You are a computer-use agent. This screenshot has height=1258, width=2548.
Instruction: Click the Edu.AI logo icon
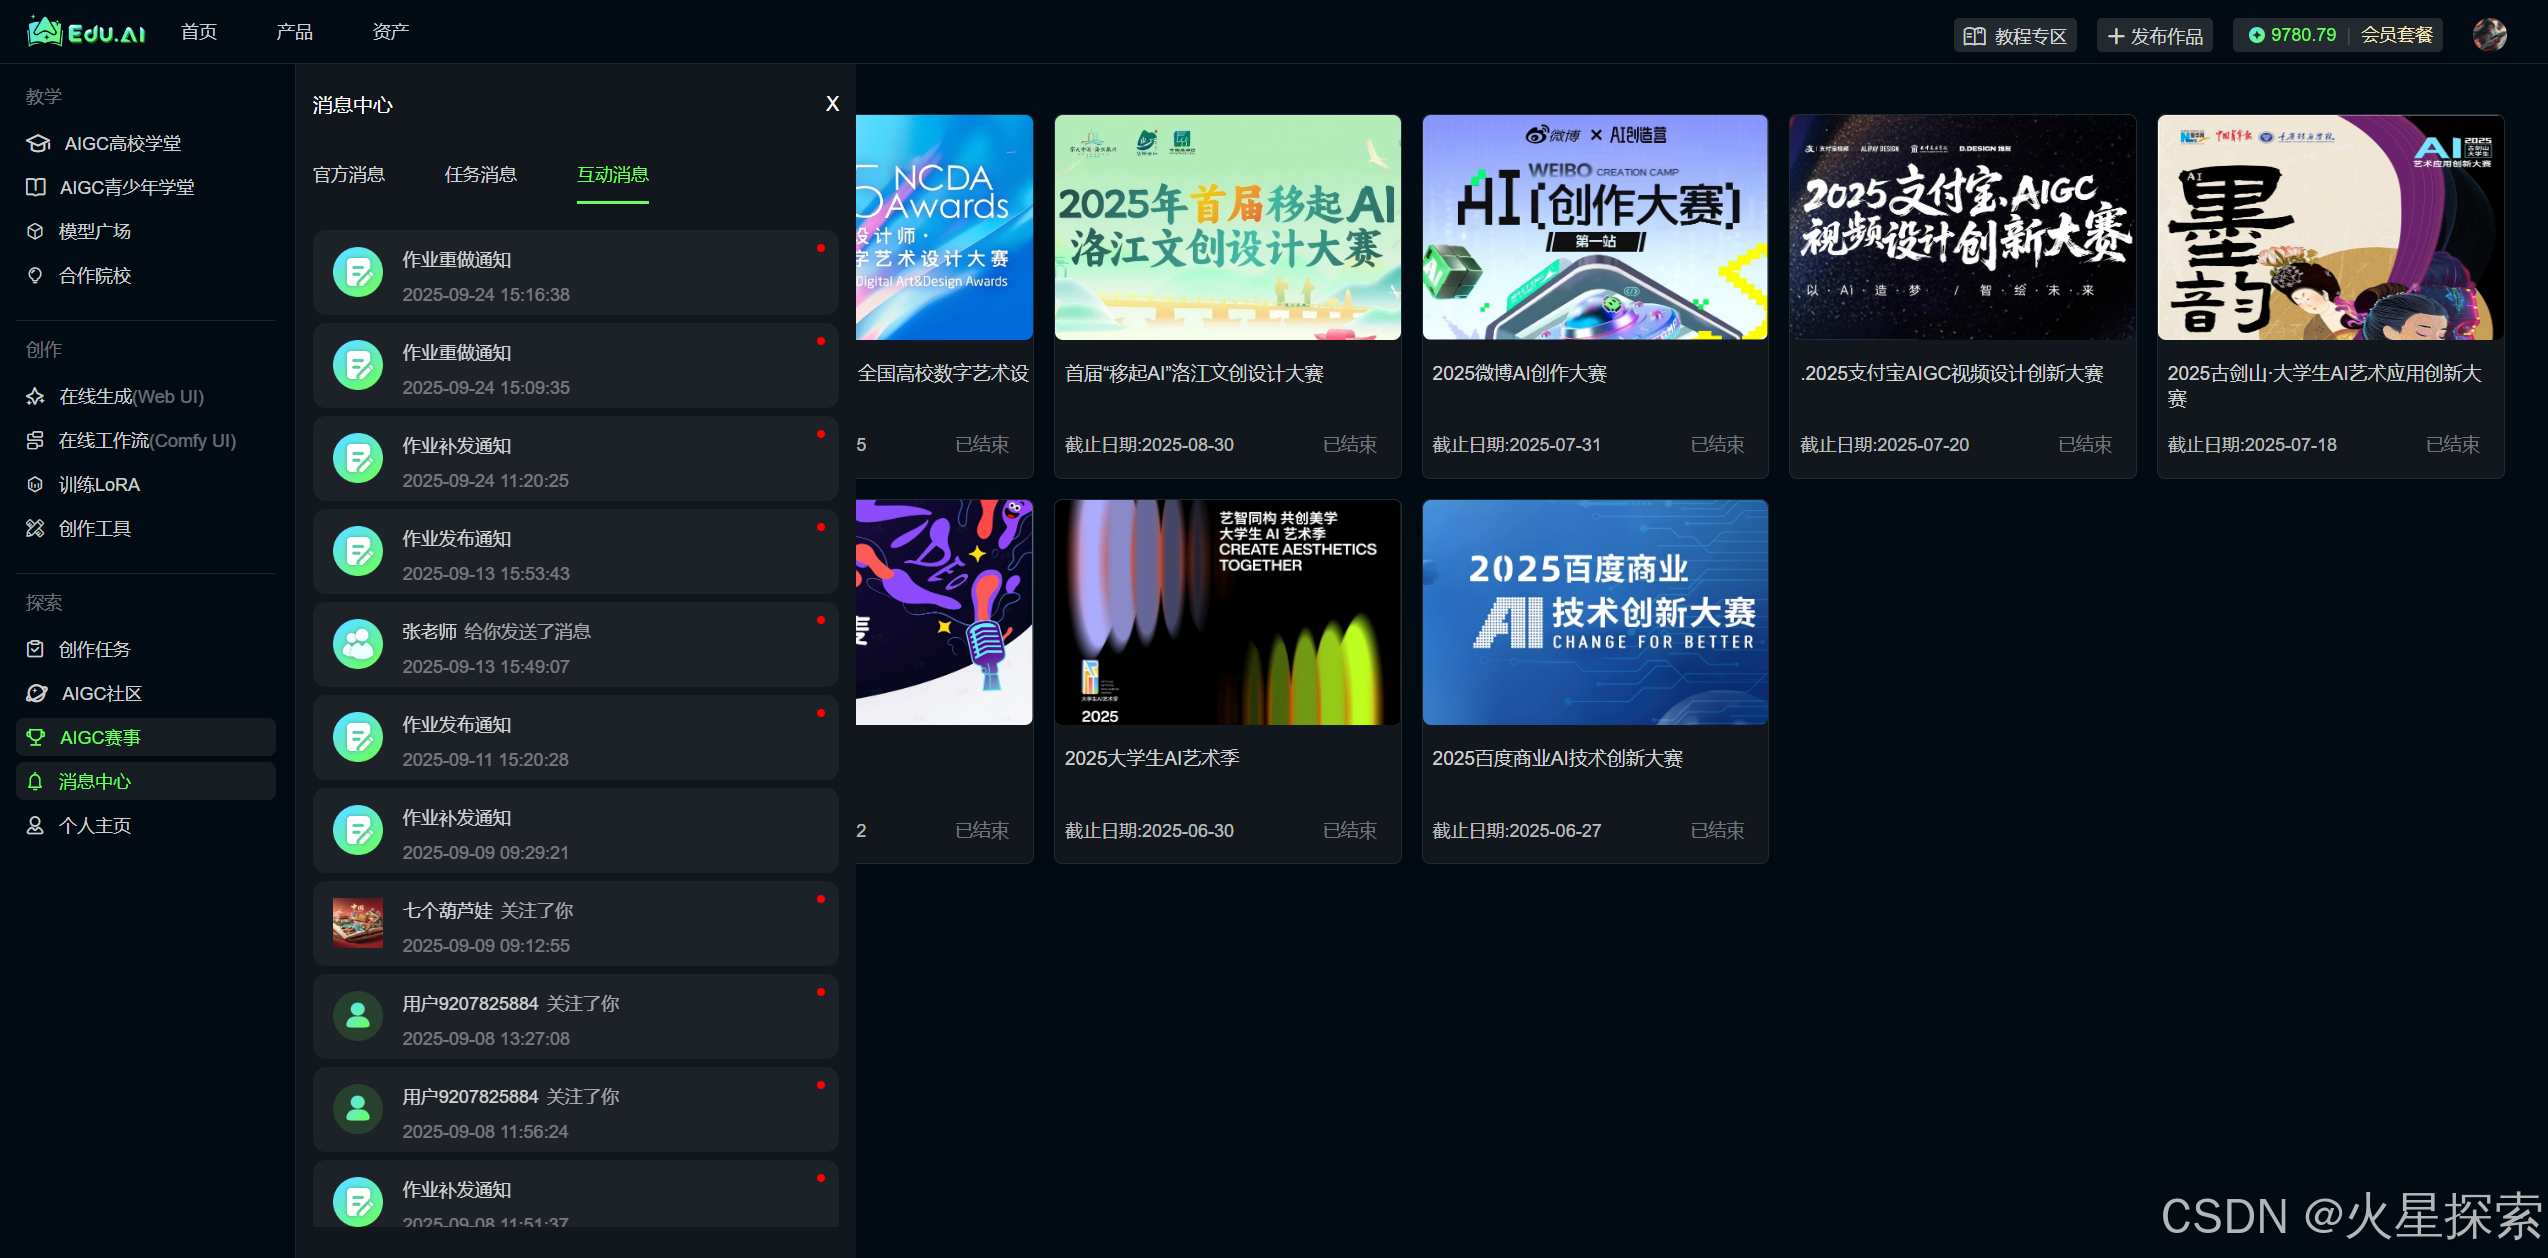(44, 32)
